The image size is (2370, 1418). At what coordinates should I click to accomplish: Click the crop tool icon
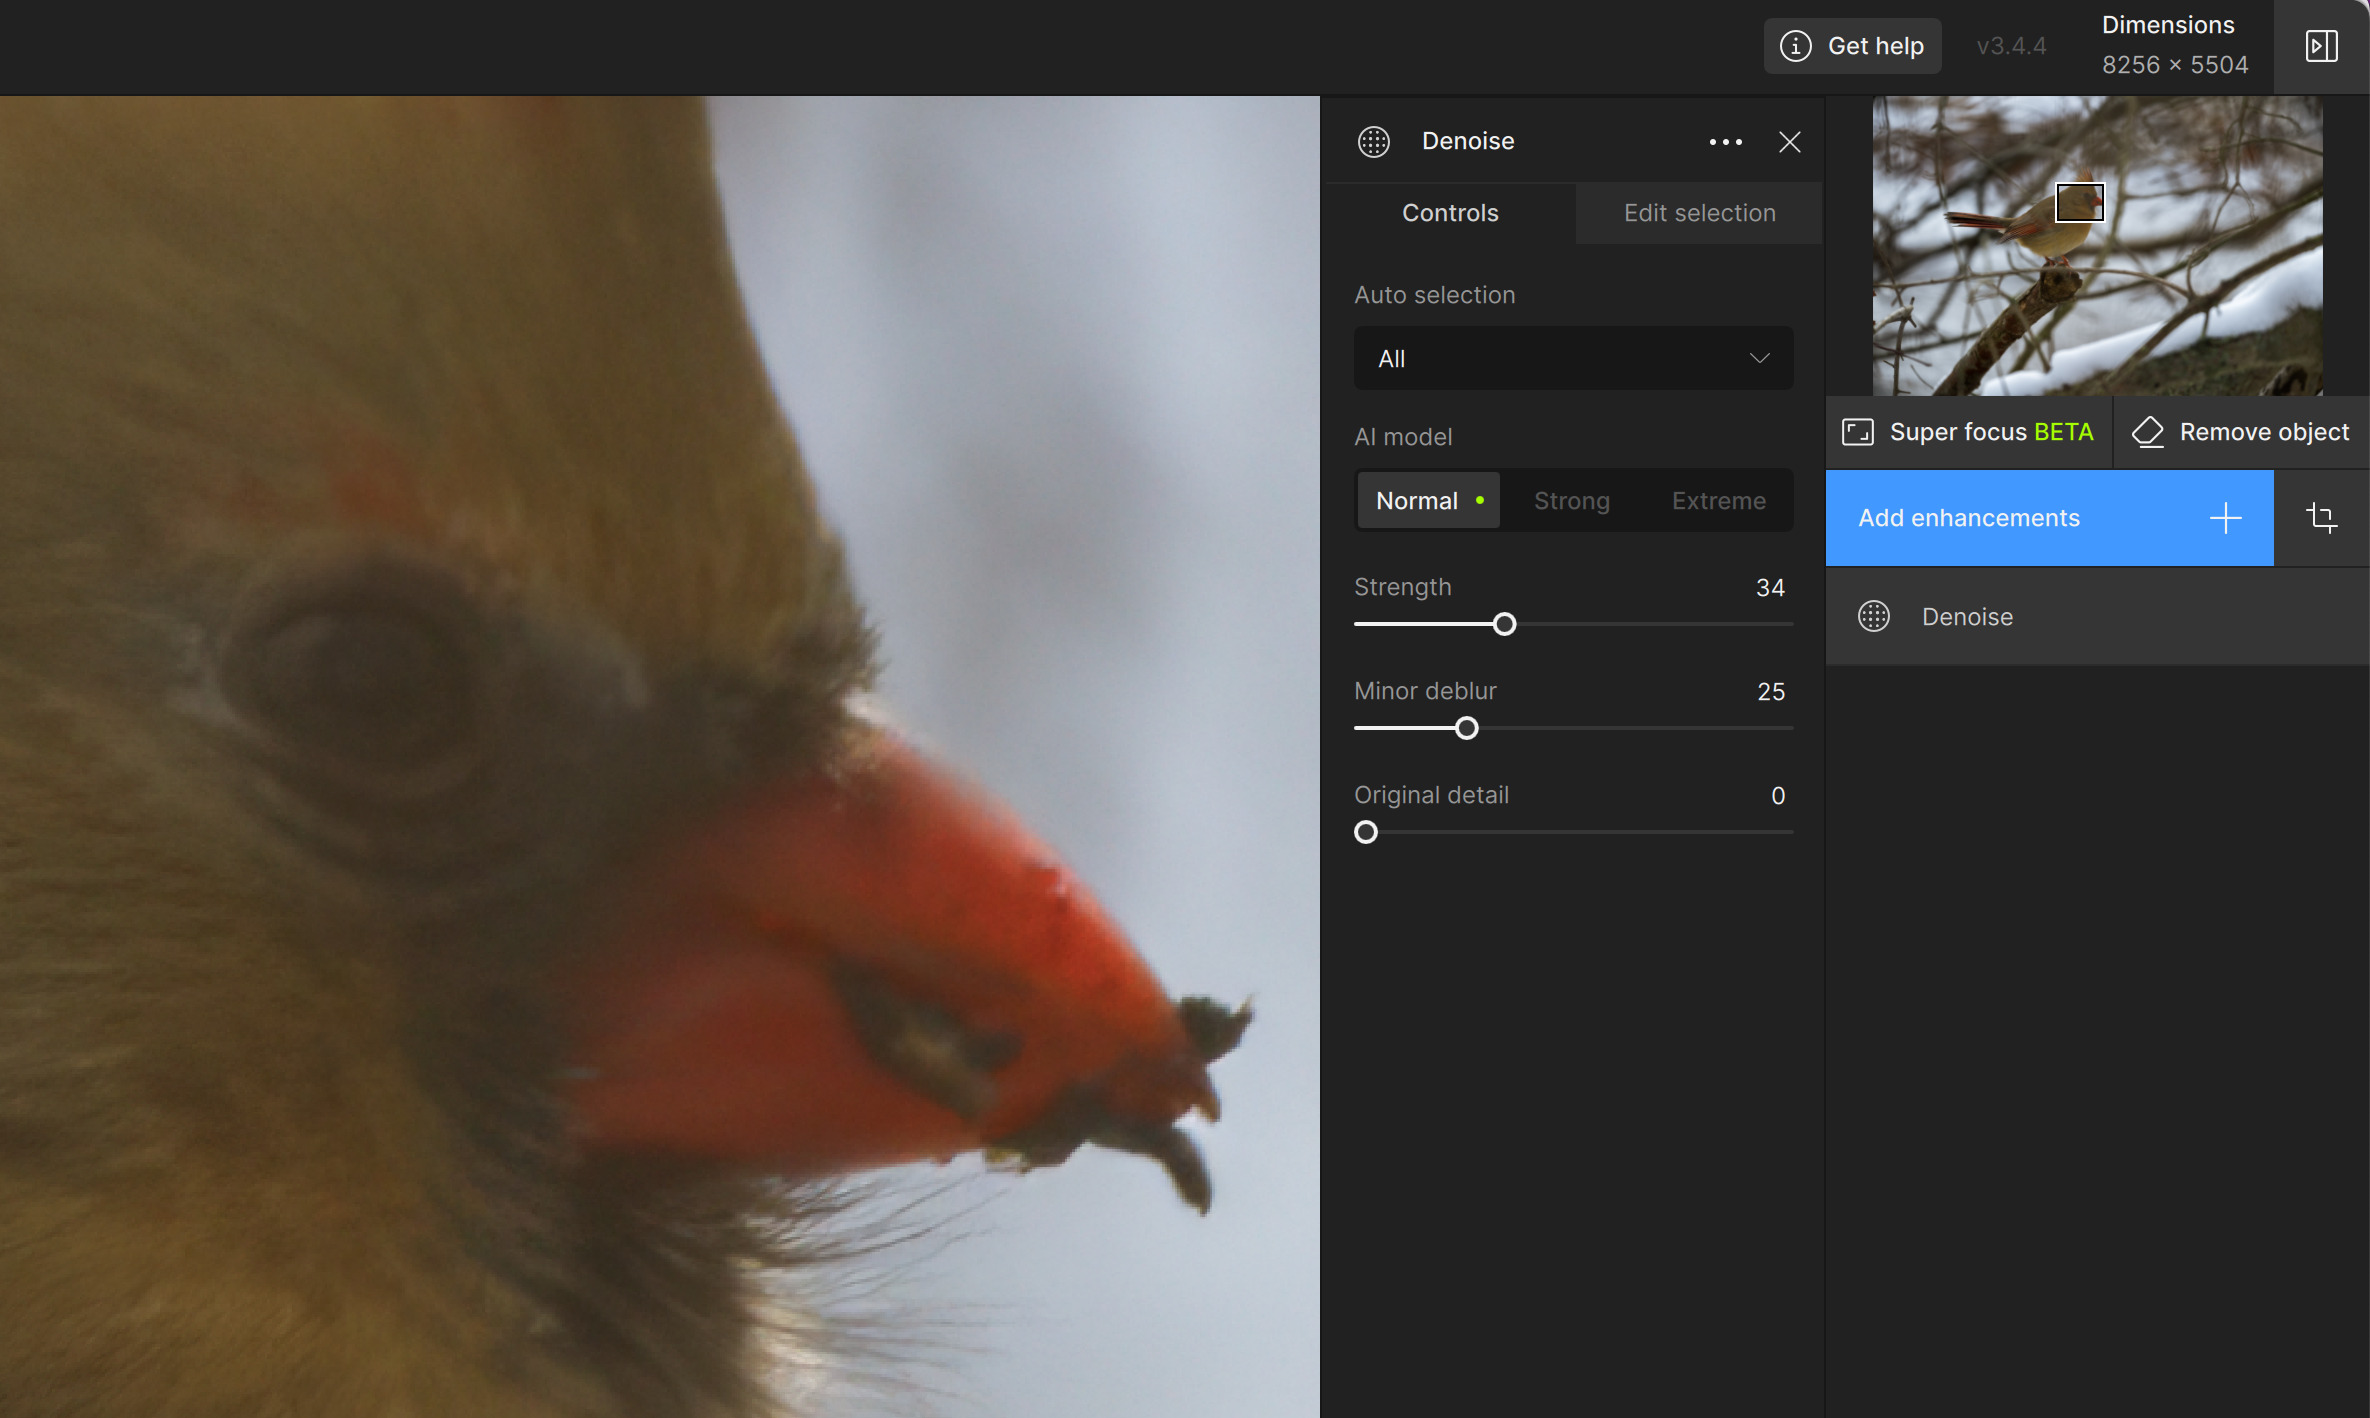(x=2321, y=518)
